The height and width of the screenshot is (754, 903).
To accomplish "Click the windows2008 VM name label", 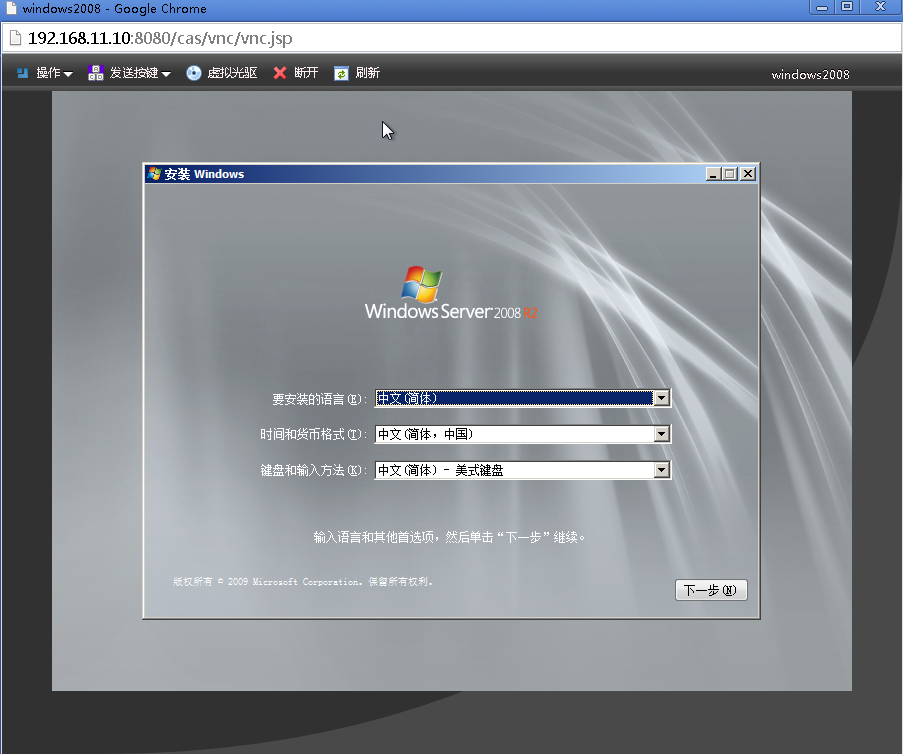I will tap(810, 74).
